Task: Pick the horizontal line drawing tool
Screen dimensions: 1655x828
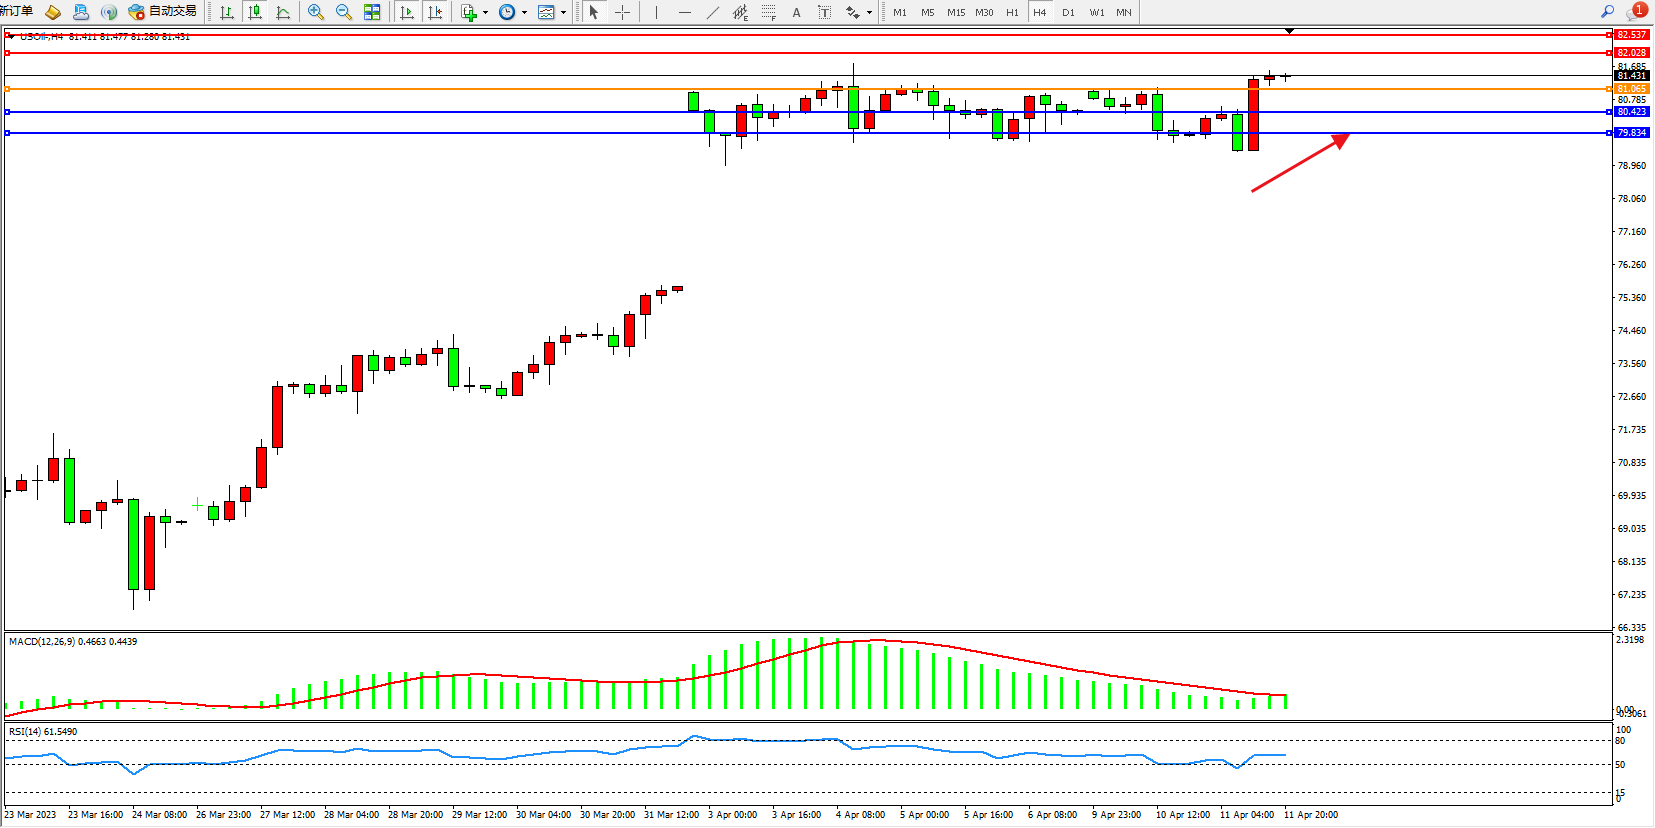Action: coord(684,12)
